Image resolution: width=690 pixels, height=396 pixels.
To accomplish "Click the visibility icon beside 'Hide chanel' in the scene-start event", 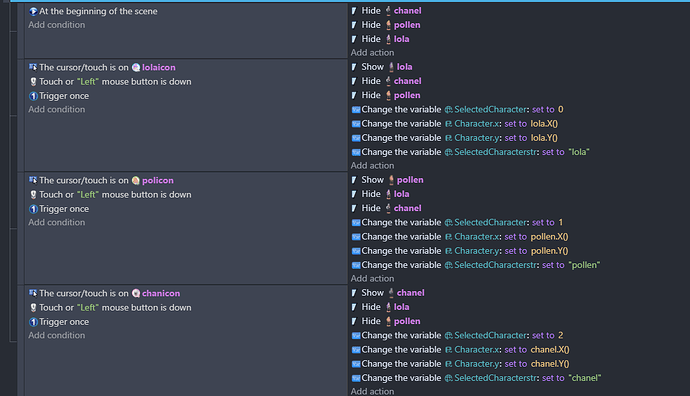I will pos(354,11).
